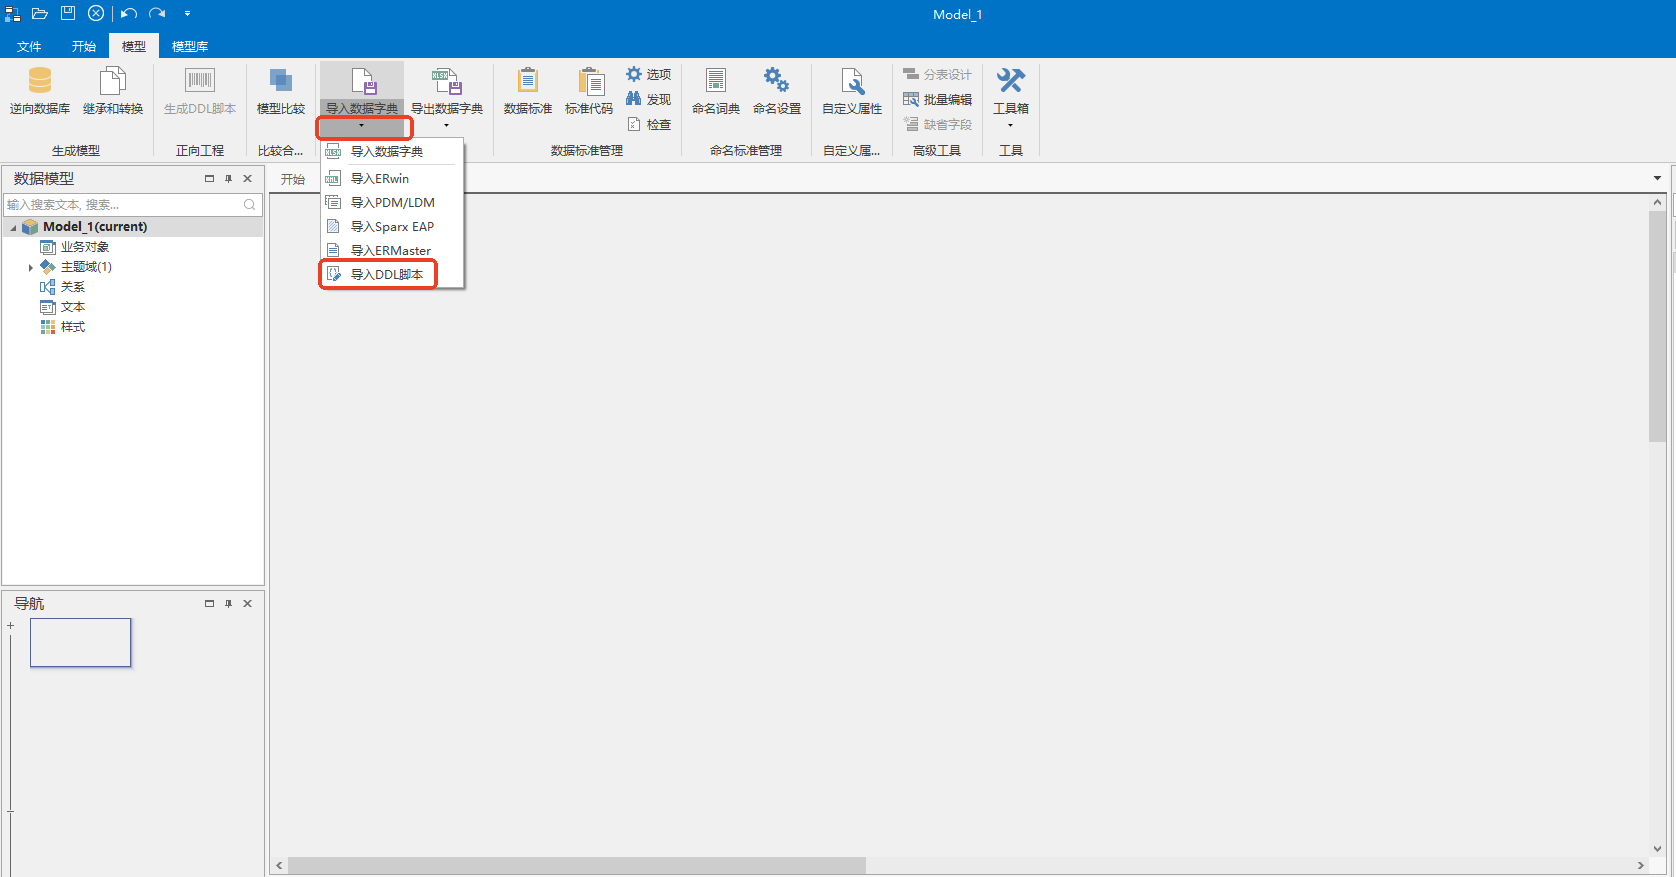Select 导入Sparx EAP menu entry
This screenshot has width=1676, height=877.
point(392,226)
